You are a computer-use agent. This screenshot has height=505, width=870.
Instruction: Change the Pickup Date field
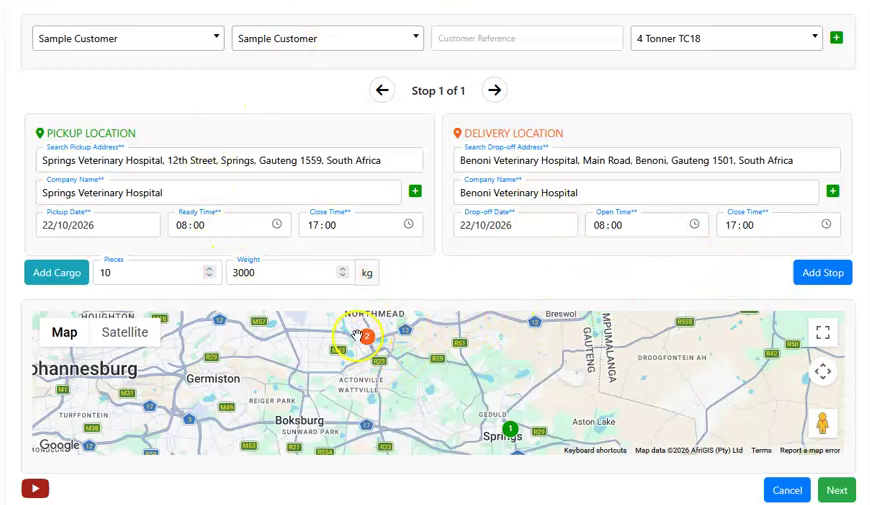point(98,225)
